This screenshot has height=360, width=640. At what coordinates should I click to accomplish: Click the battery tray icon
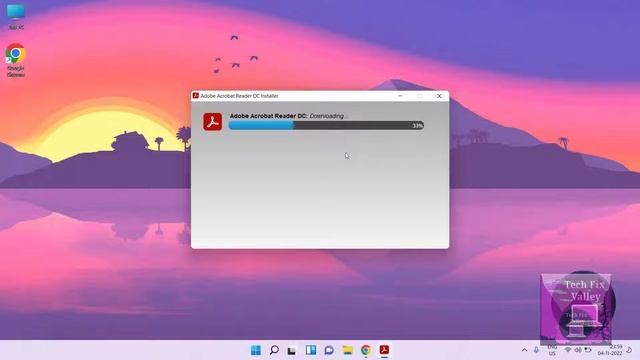[x=588, y=350]
